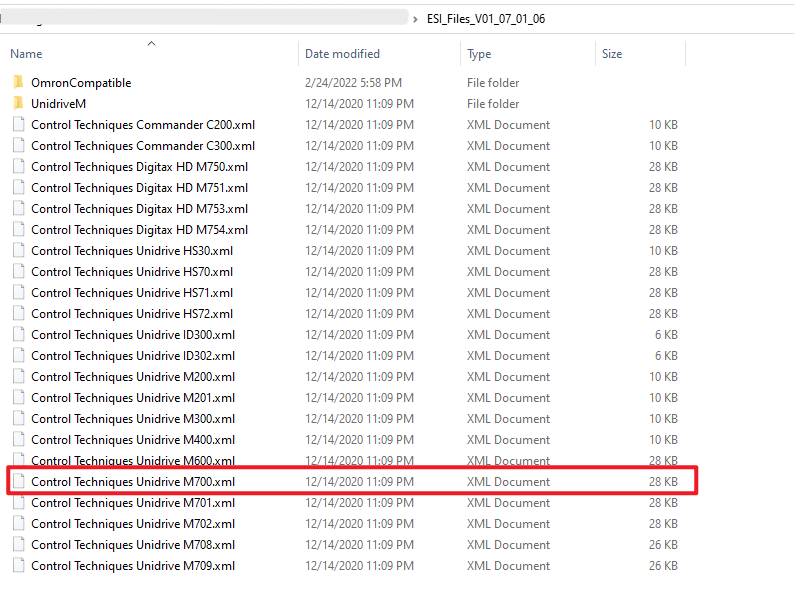Select Control Techniques Unidrive M400.xml
This screenshot has height=589, width=794.
point(133,440)
